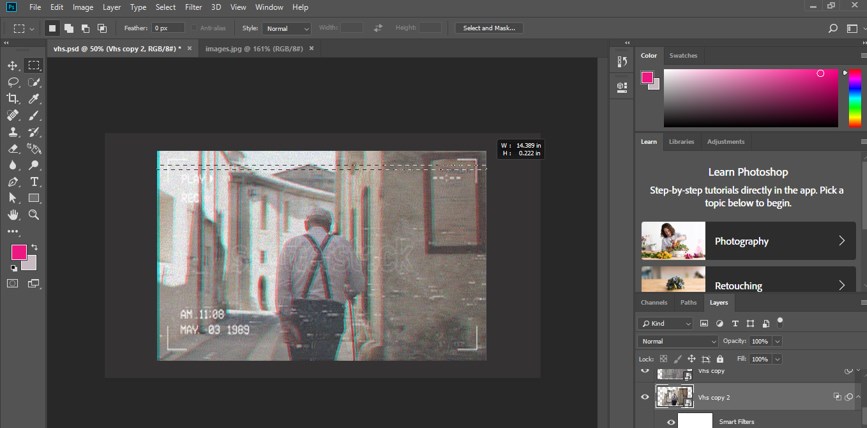
Task: Open the layer blend mode dropdown
Action: click(x=679, y=341)
